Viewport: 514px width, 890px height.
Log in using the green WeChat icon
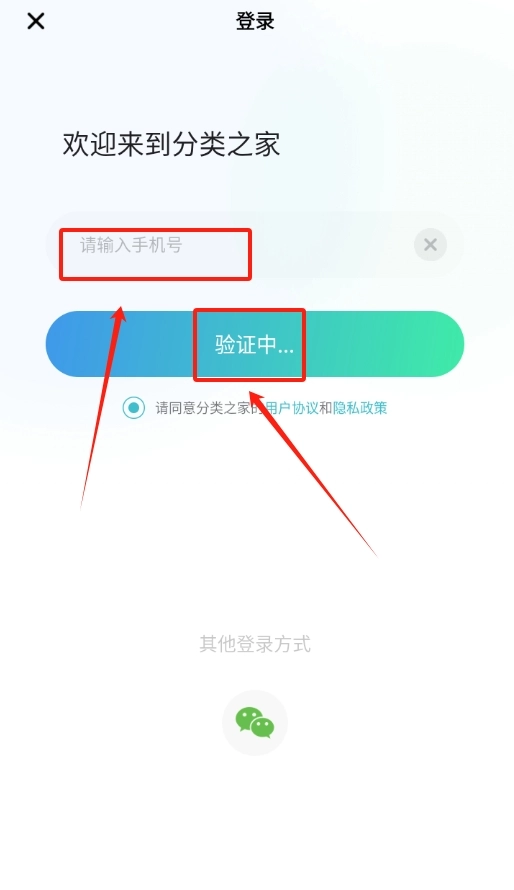(x=255, y=723)
